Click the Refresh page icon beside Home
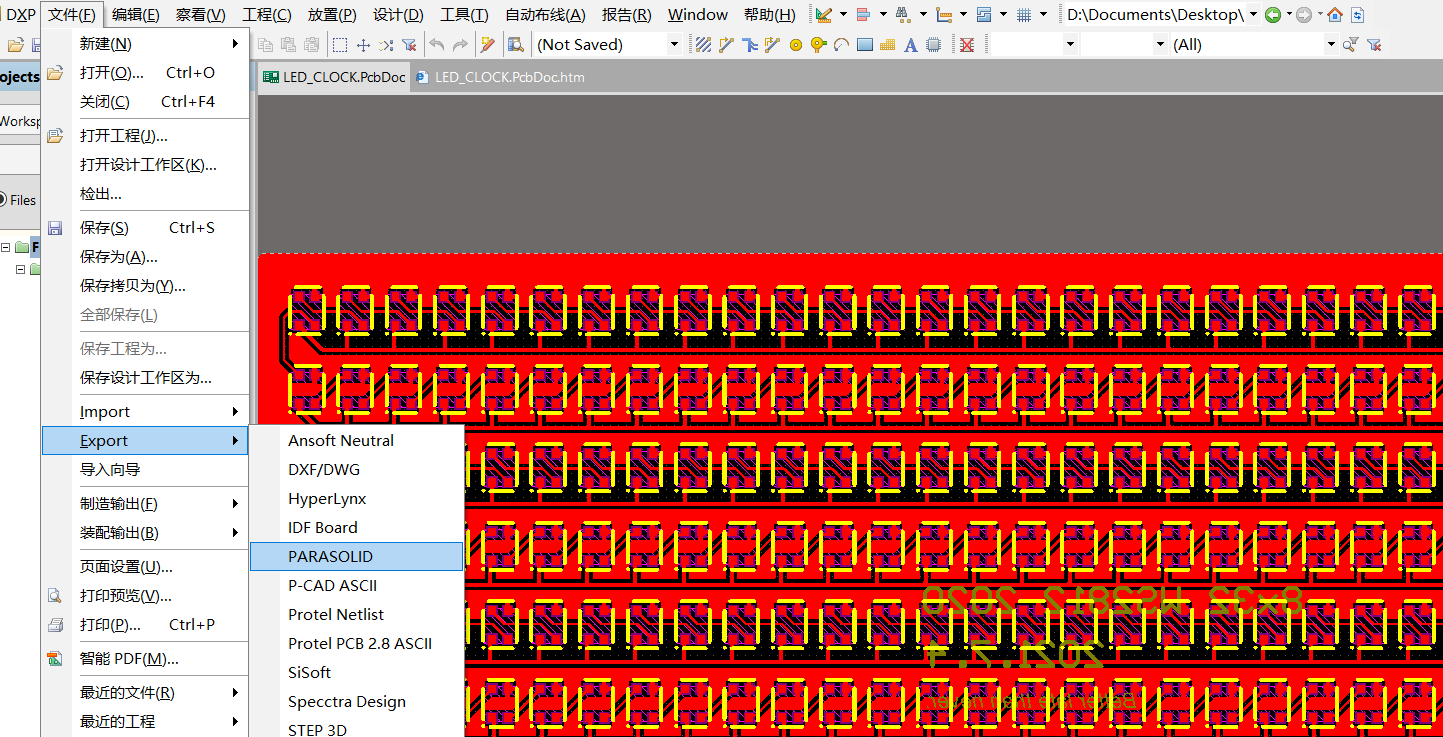Screen dimensions: 1443x737 (x=1357, y=15)
